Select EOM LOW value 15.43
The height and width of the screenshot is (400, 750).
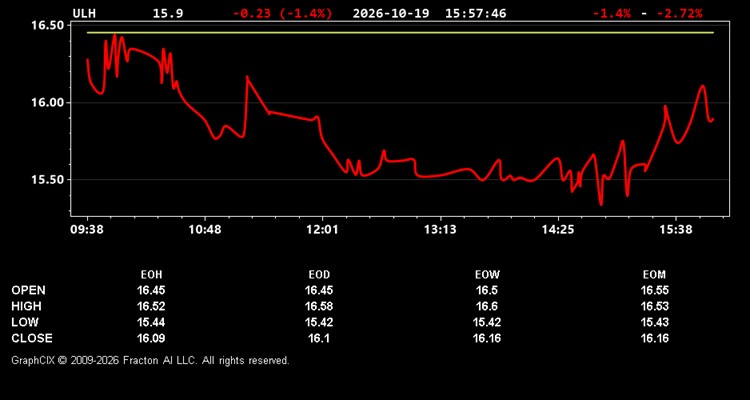coord(654,322)
